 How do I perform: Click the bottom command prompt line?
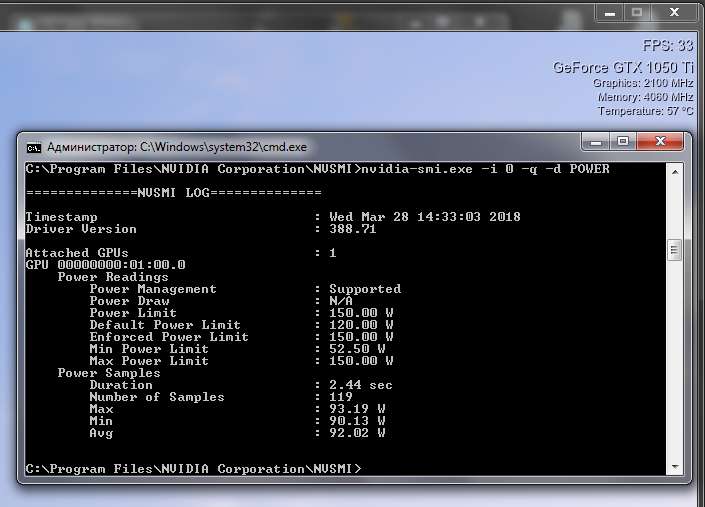coord(193,469)
